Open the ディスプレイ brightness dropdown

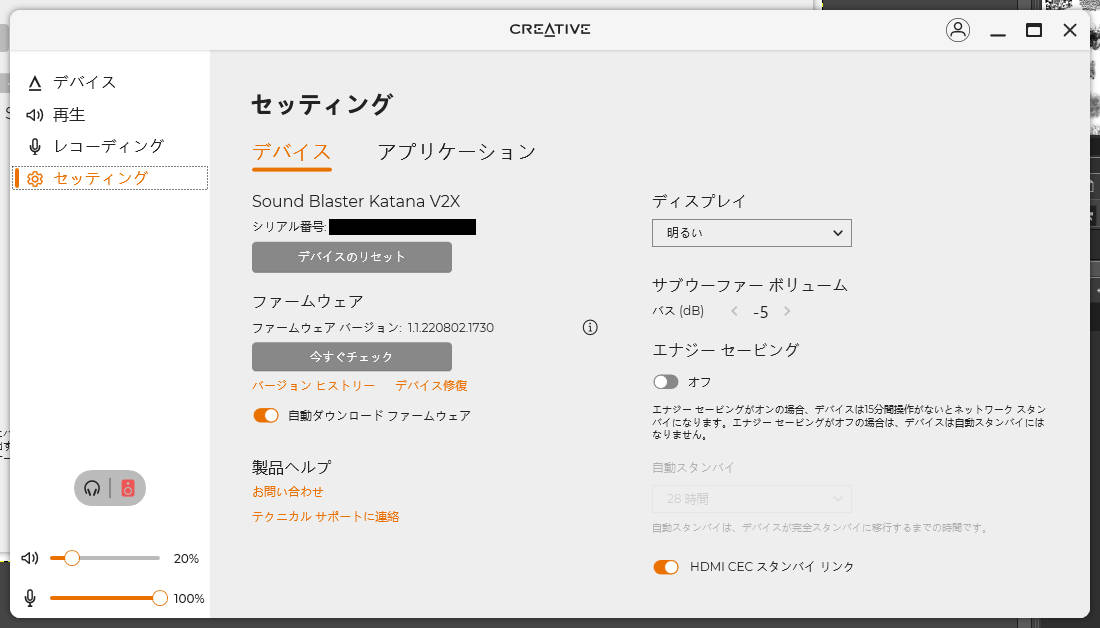tap(751, 233)
